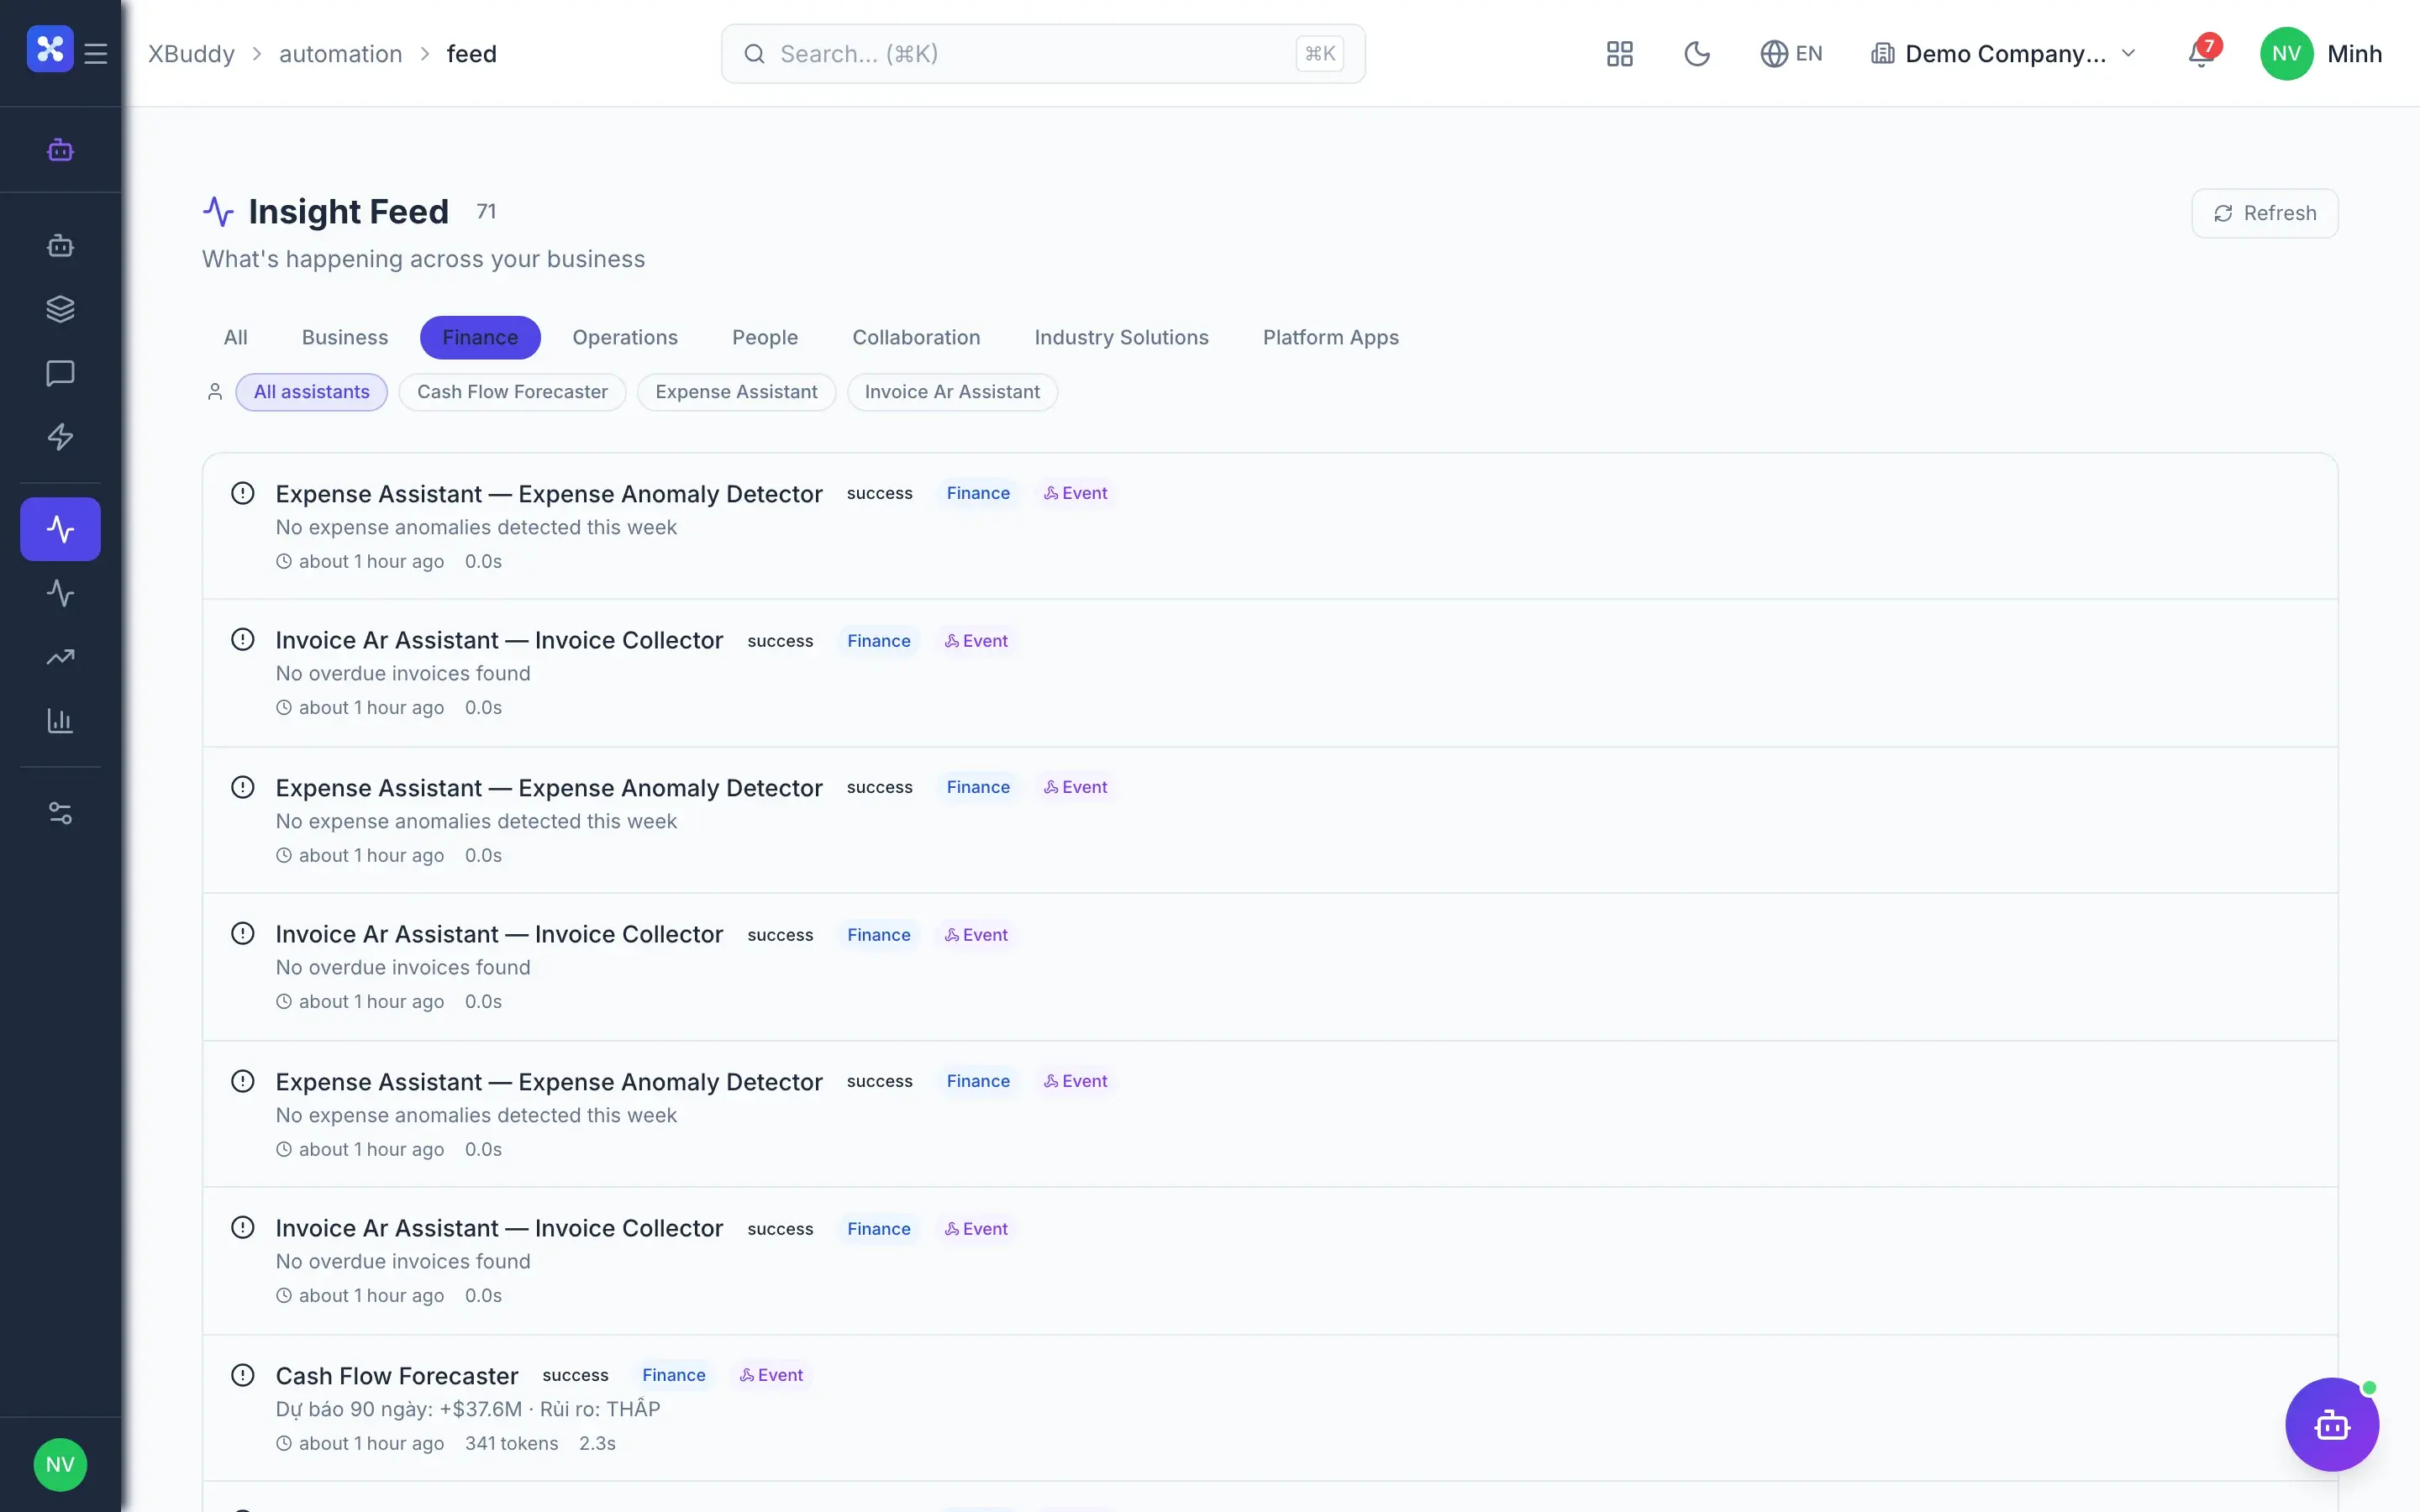Image resolution: width=2420 pixels, height=1512 pixels.
Task: Switch to the People tab
Action: pos(765,337)
